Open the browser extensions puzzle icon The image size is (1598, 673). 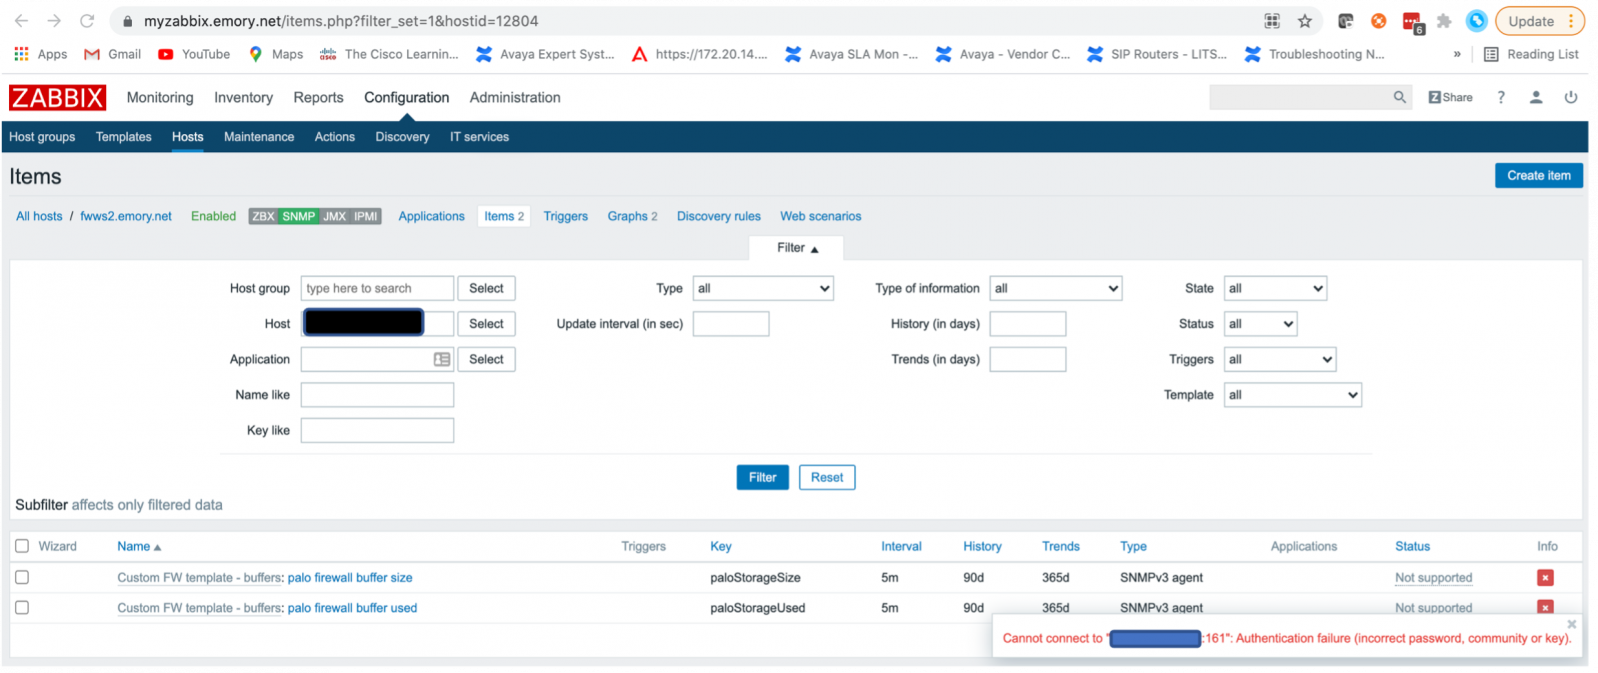(1443, 21)
